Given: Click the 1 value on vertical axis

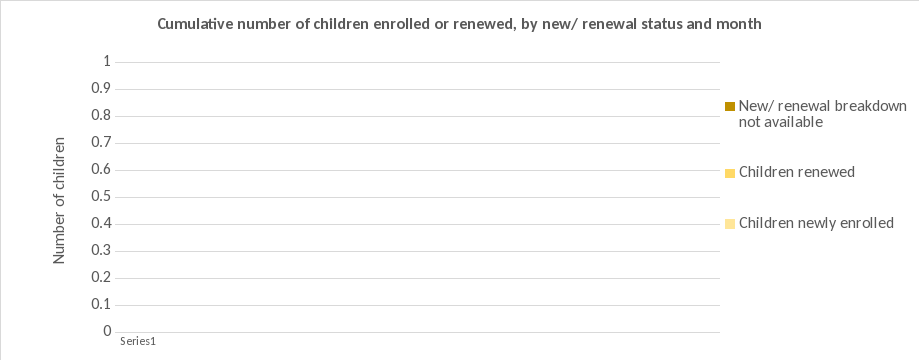Looking at the screenshot, I should click(107, 62).
